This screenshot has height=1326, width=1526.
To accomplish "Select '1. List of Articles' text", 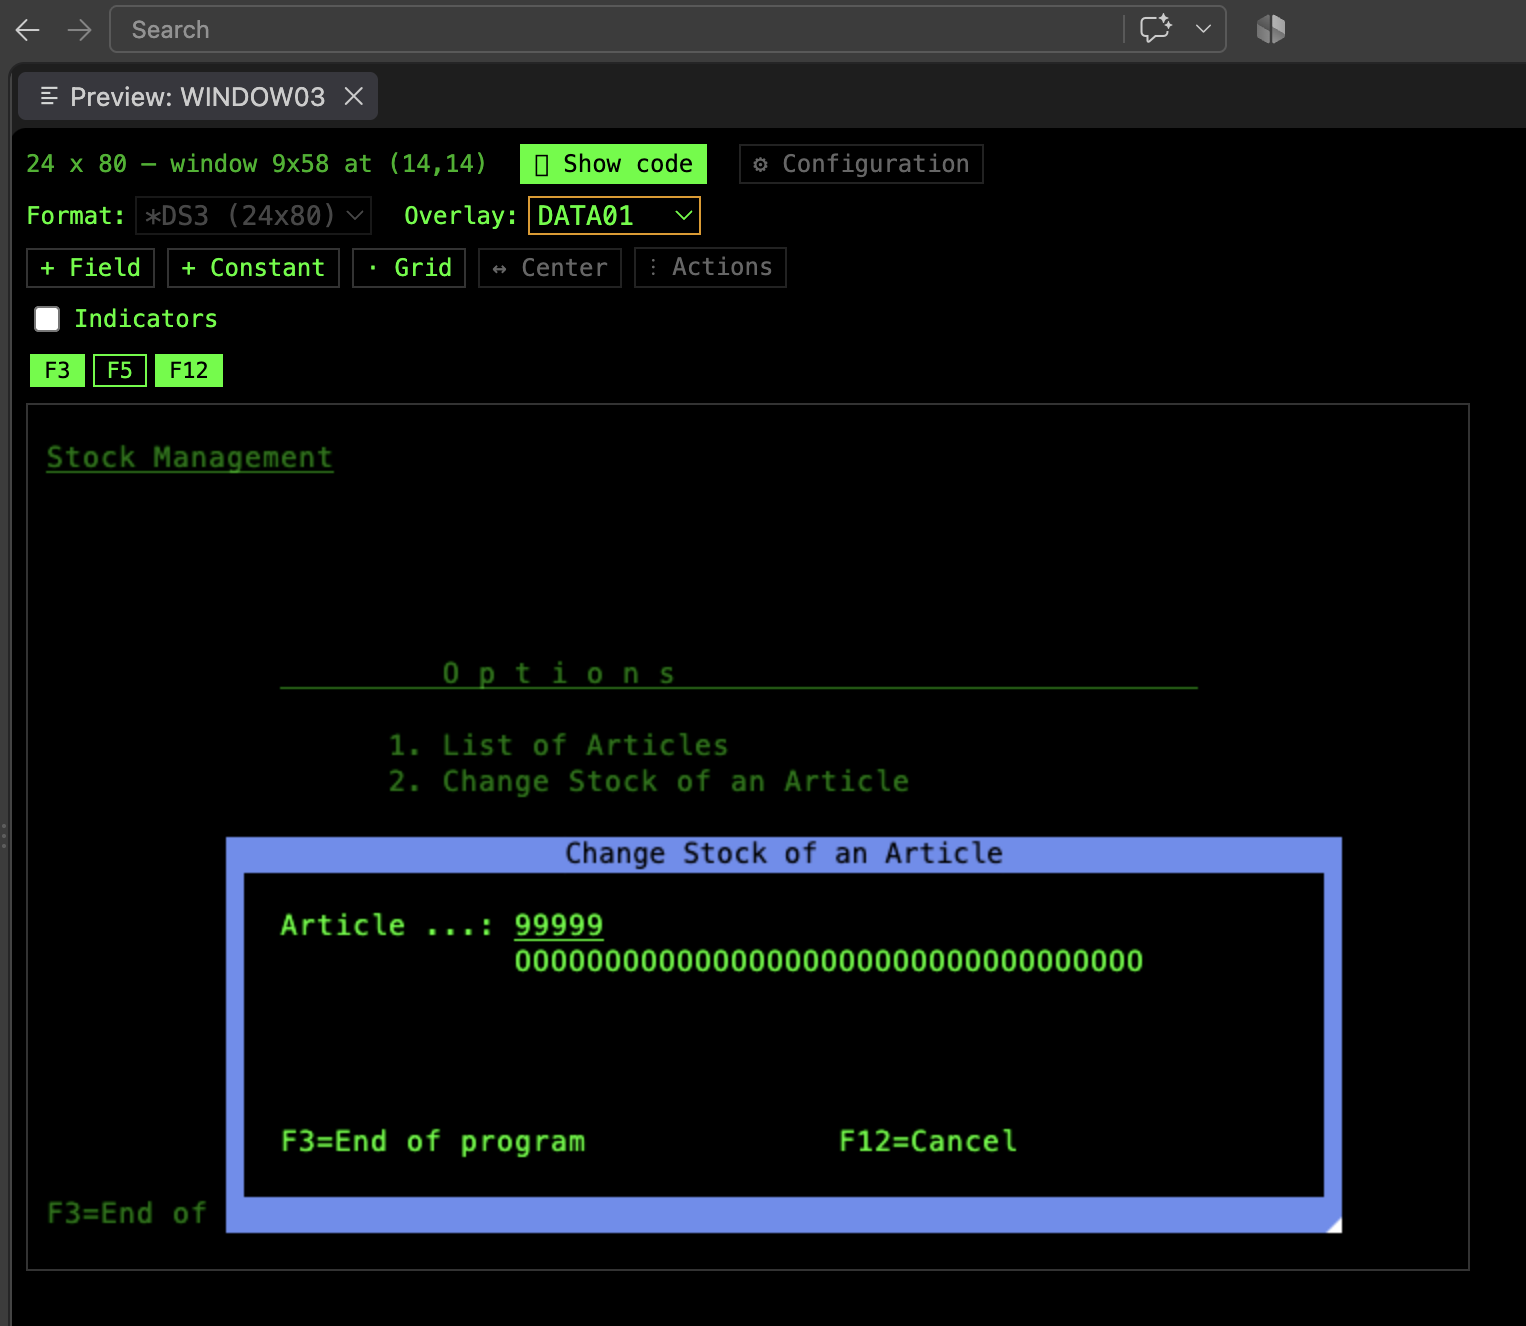I will tap(558, 745).
